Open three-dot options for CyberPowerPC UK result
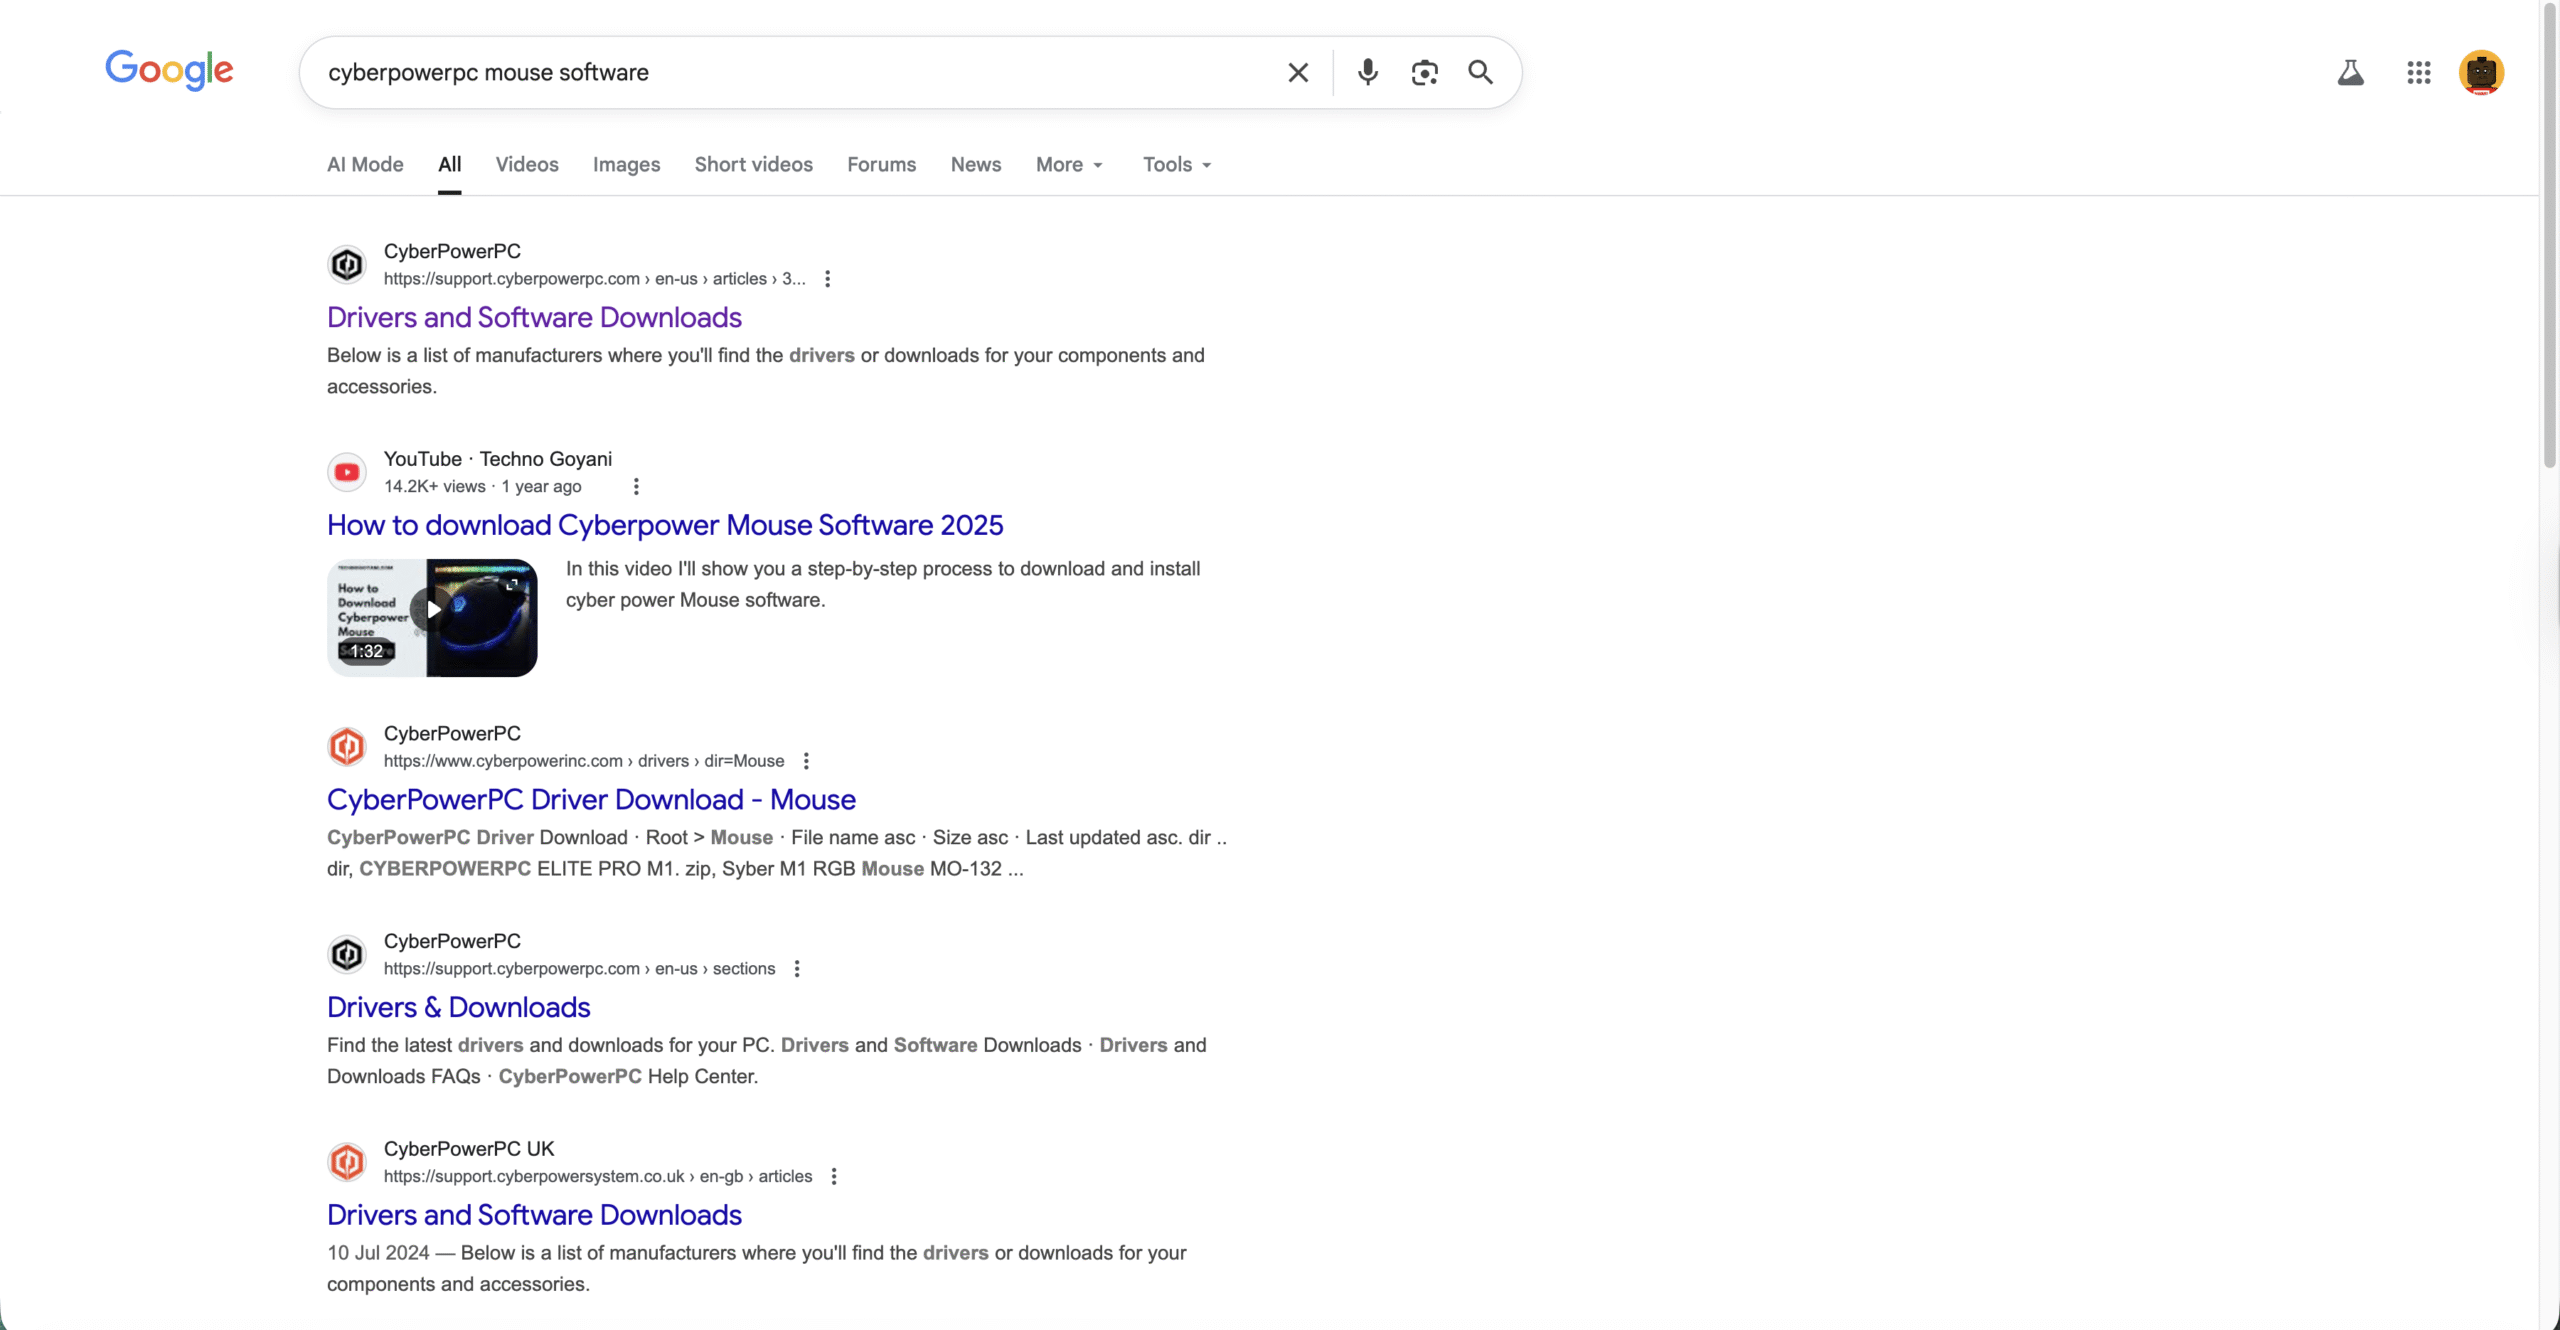 click(x=834, y=1176)
